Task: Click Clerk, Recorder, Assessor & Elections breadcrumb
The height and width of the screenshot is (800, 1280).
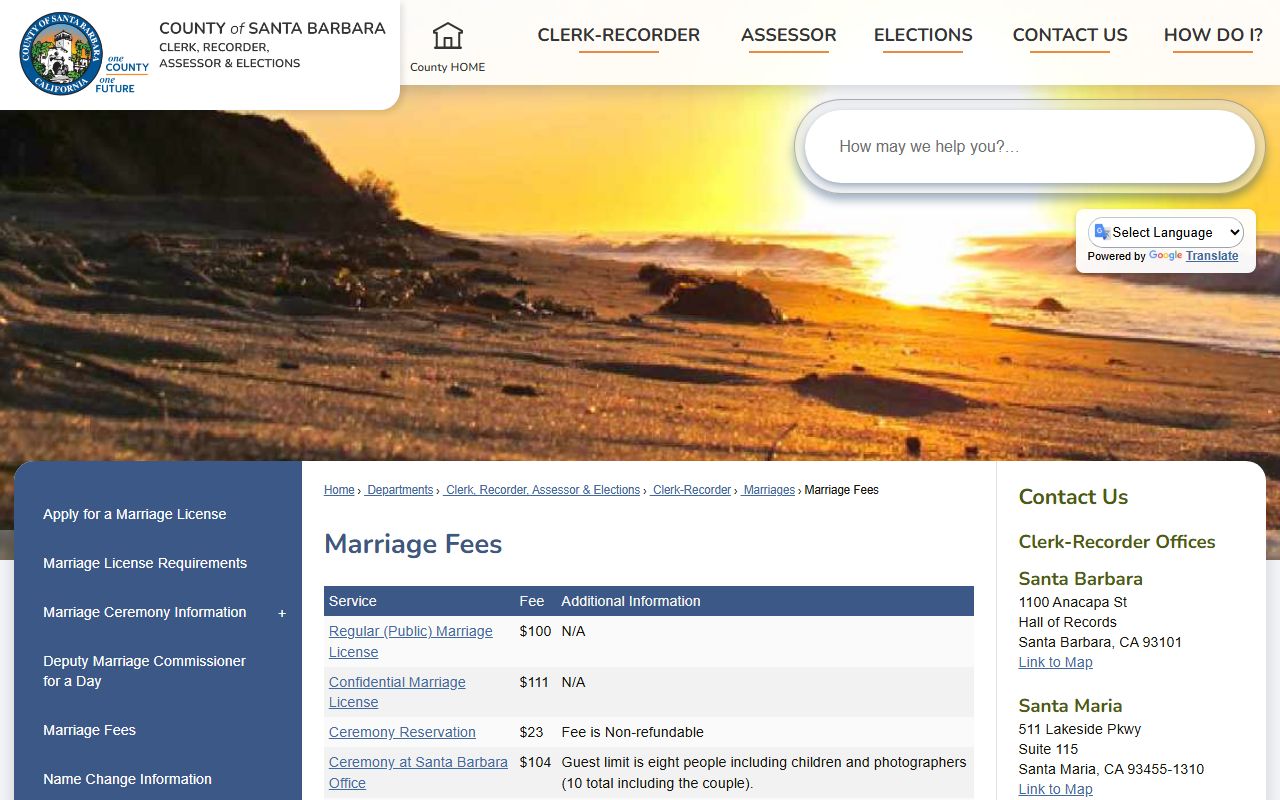Action: (542, 490)
